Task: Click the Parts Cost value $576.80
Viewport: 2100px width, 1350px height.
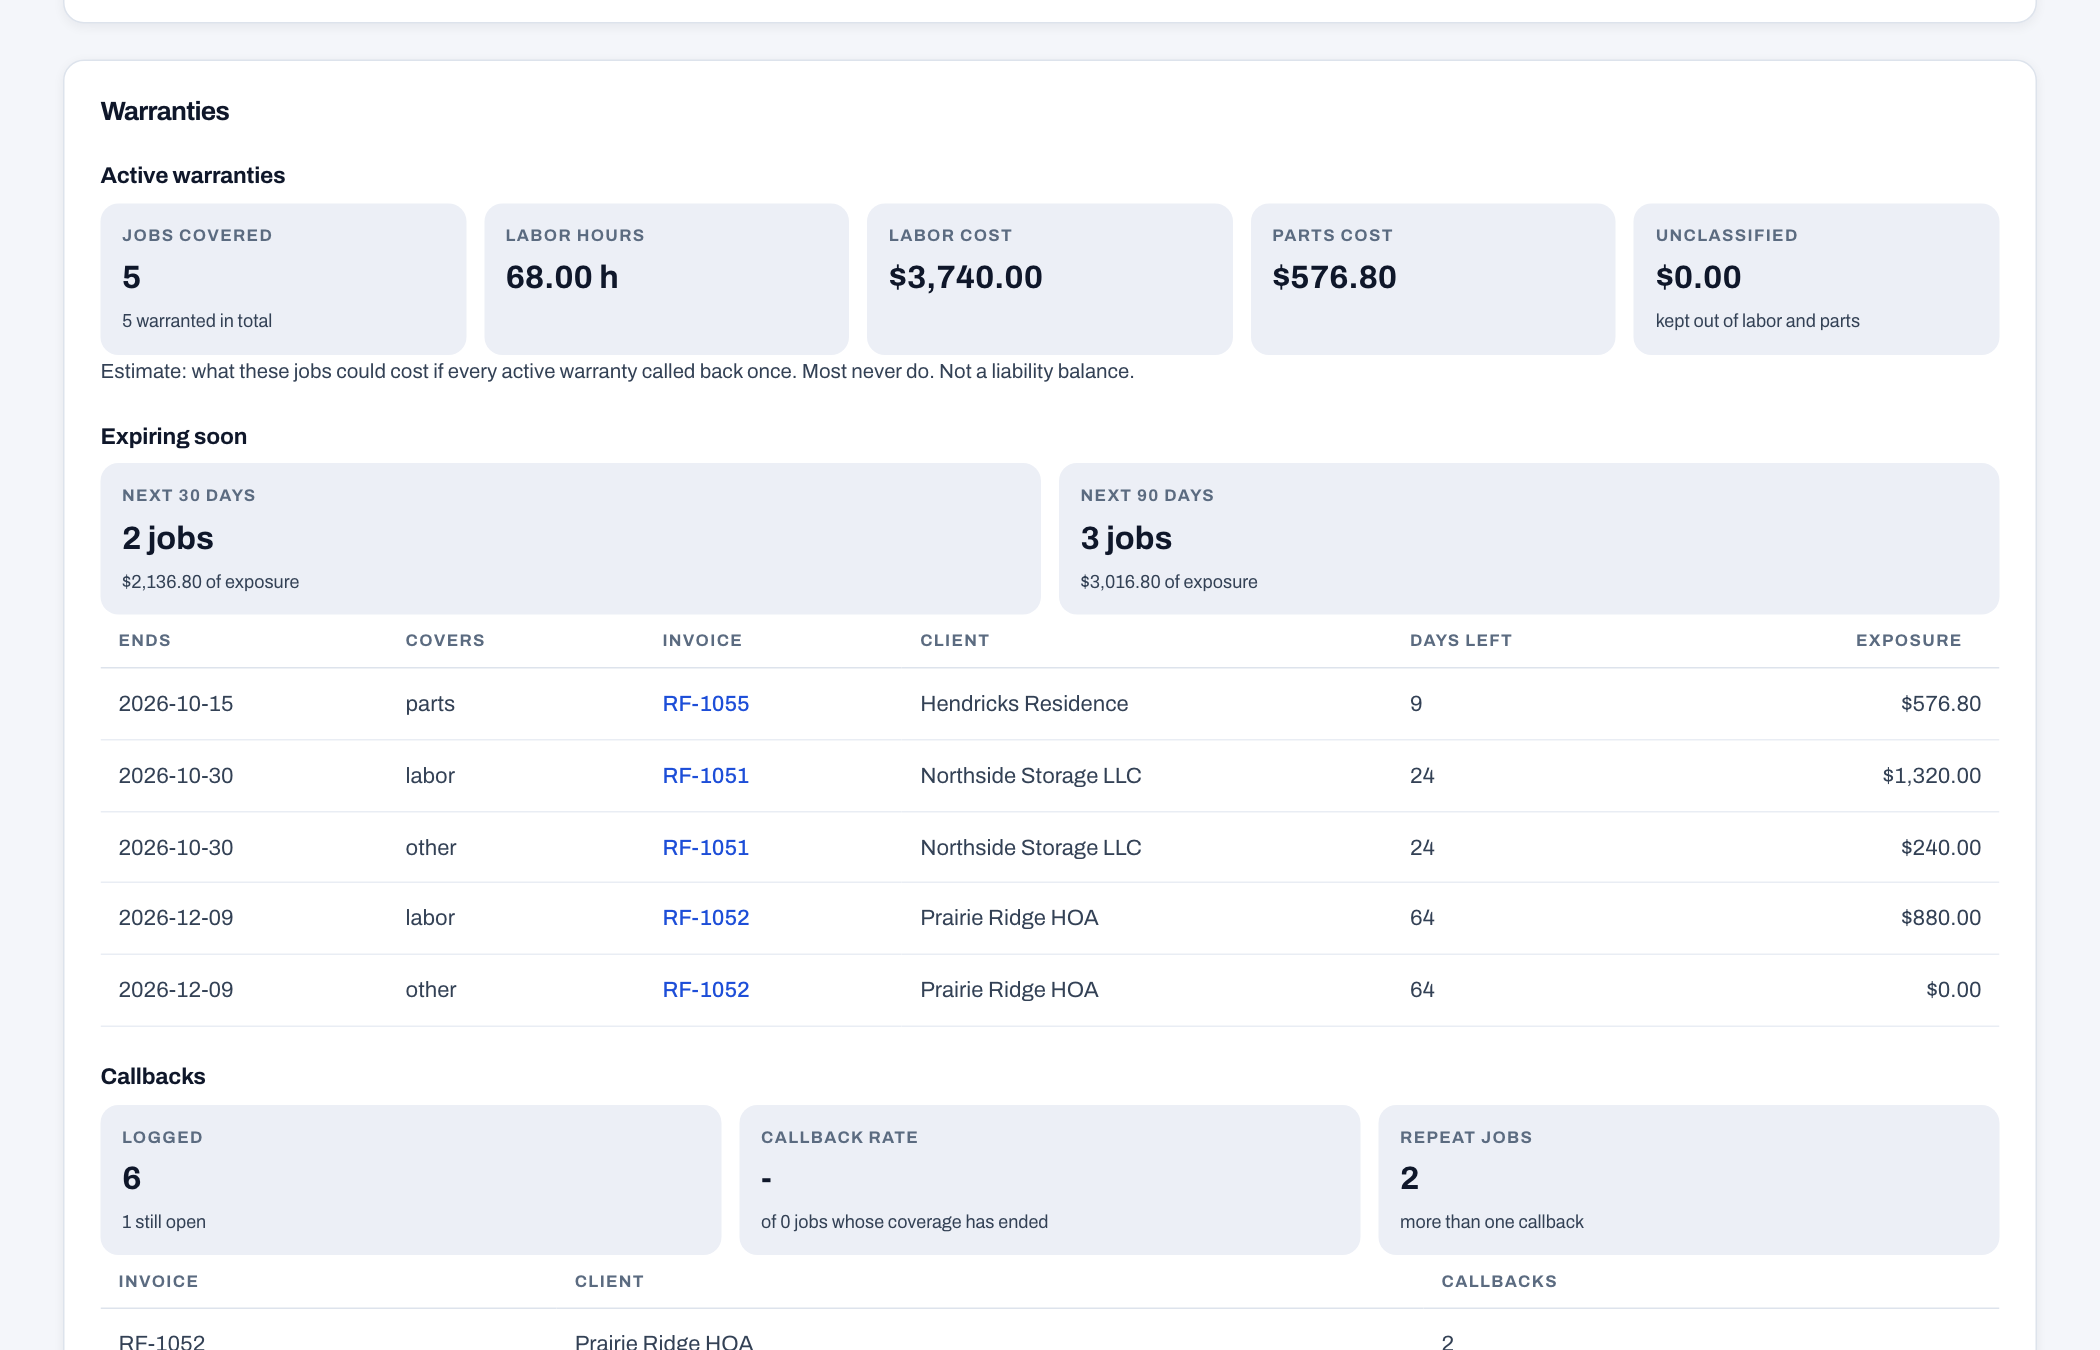Action: pos(1334,277)
